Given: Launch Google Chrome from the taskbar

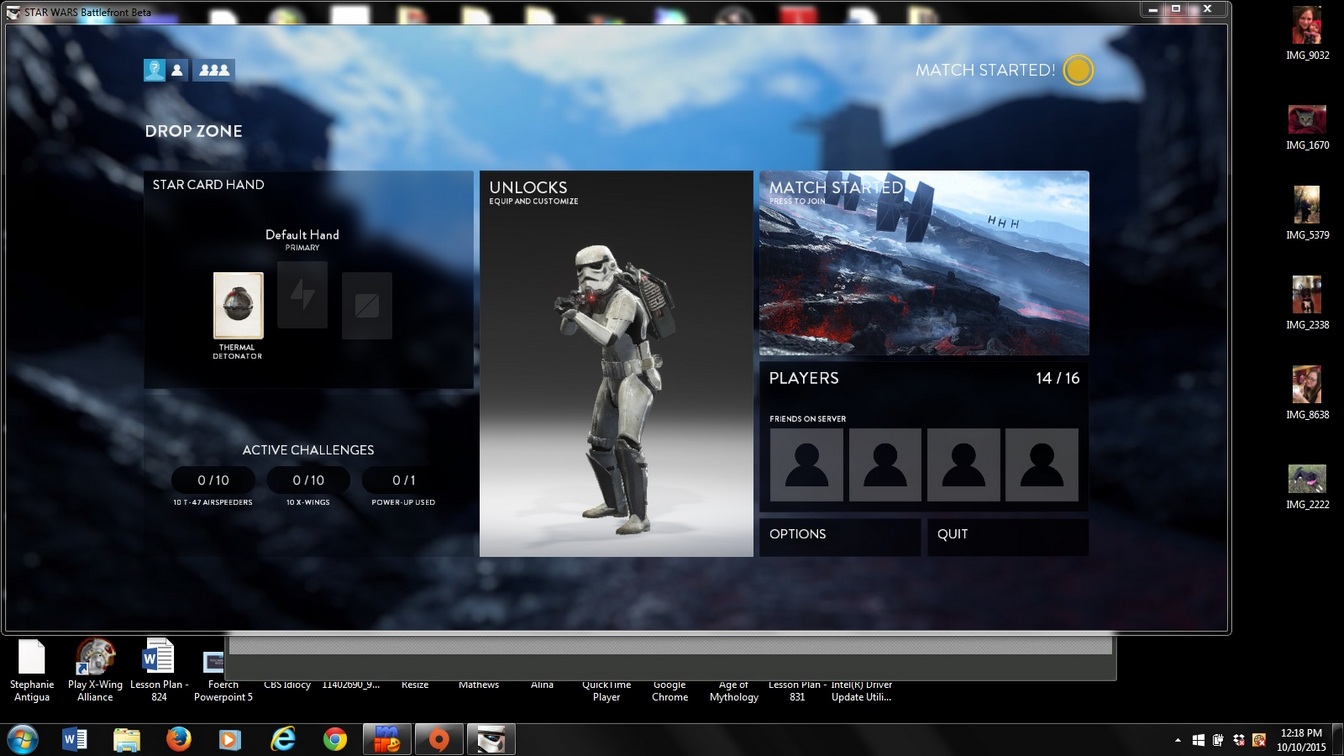Looking at the screenshot, I should pos(335,740).
